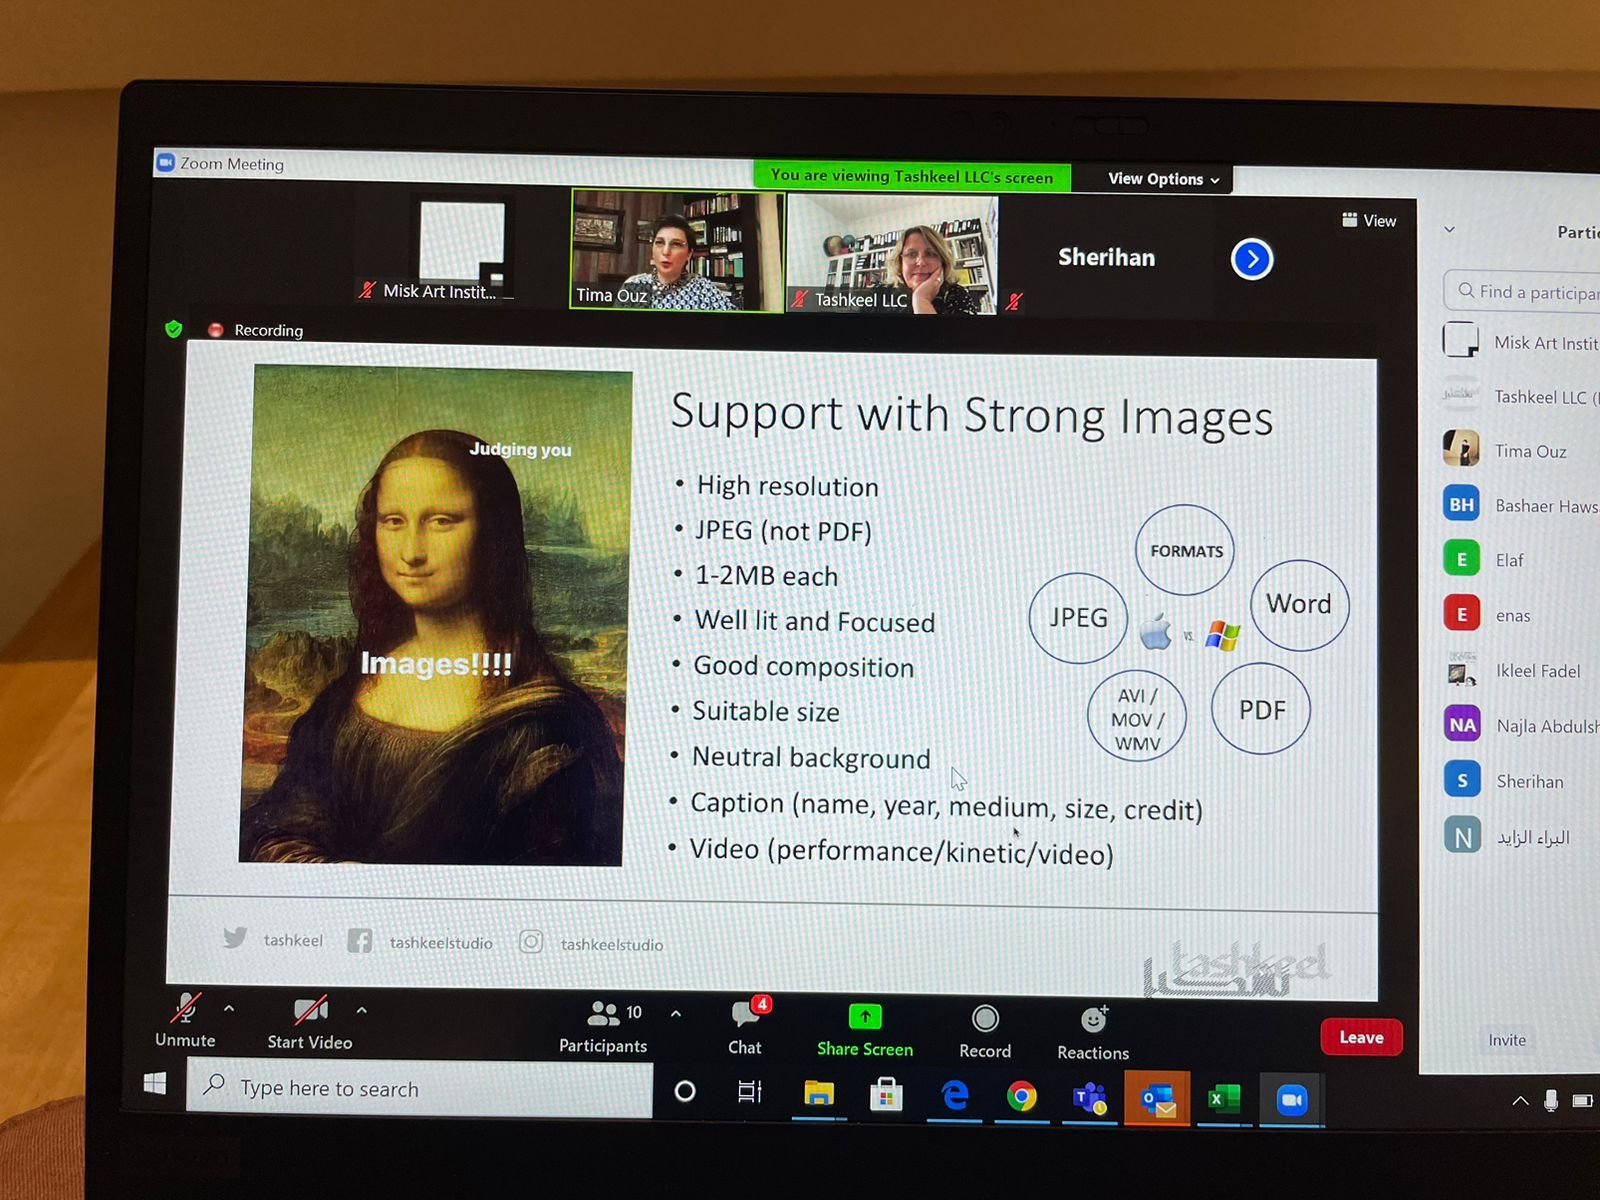Image resolution: width=1600 pixels, height=1200 pixels.
Task: Click the Facebook tashkeelstudio link on slide
Action: [x=420, y=942]
